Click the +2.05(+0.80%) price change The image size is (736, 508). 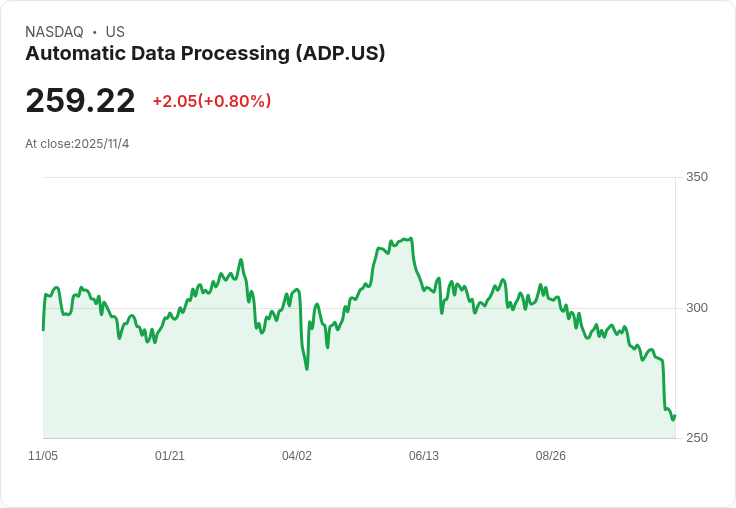pyautogui.click(x=212, y=101)
